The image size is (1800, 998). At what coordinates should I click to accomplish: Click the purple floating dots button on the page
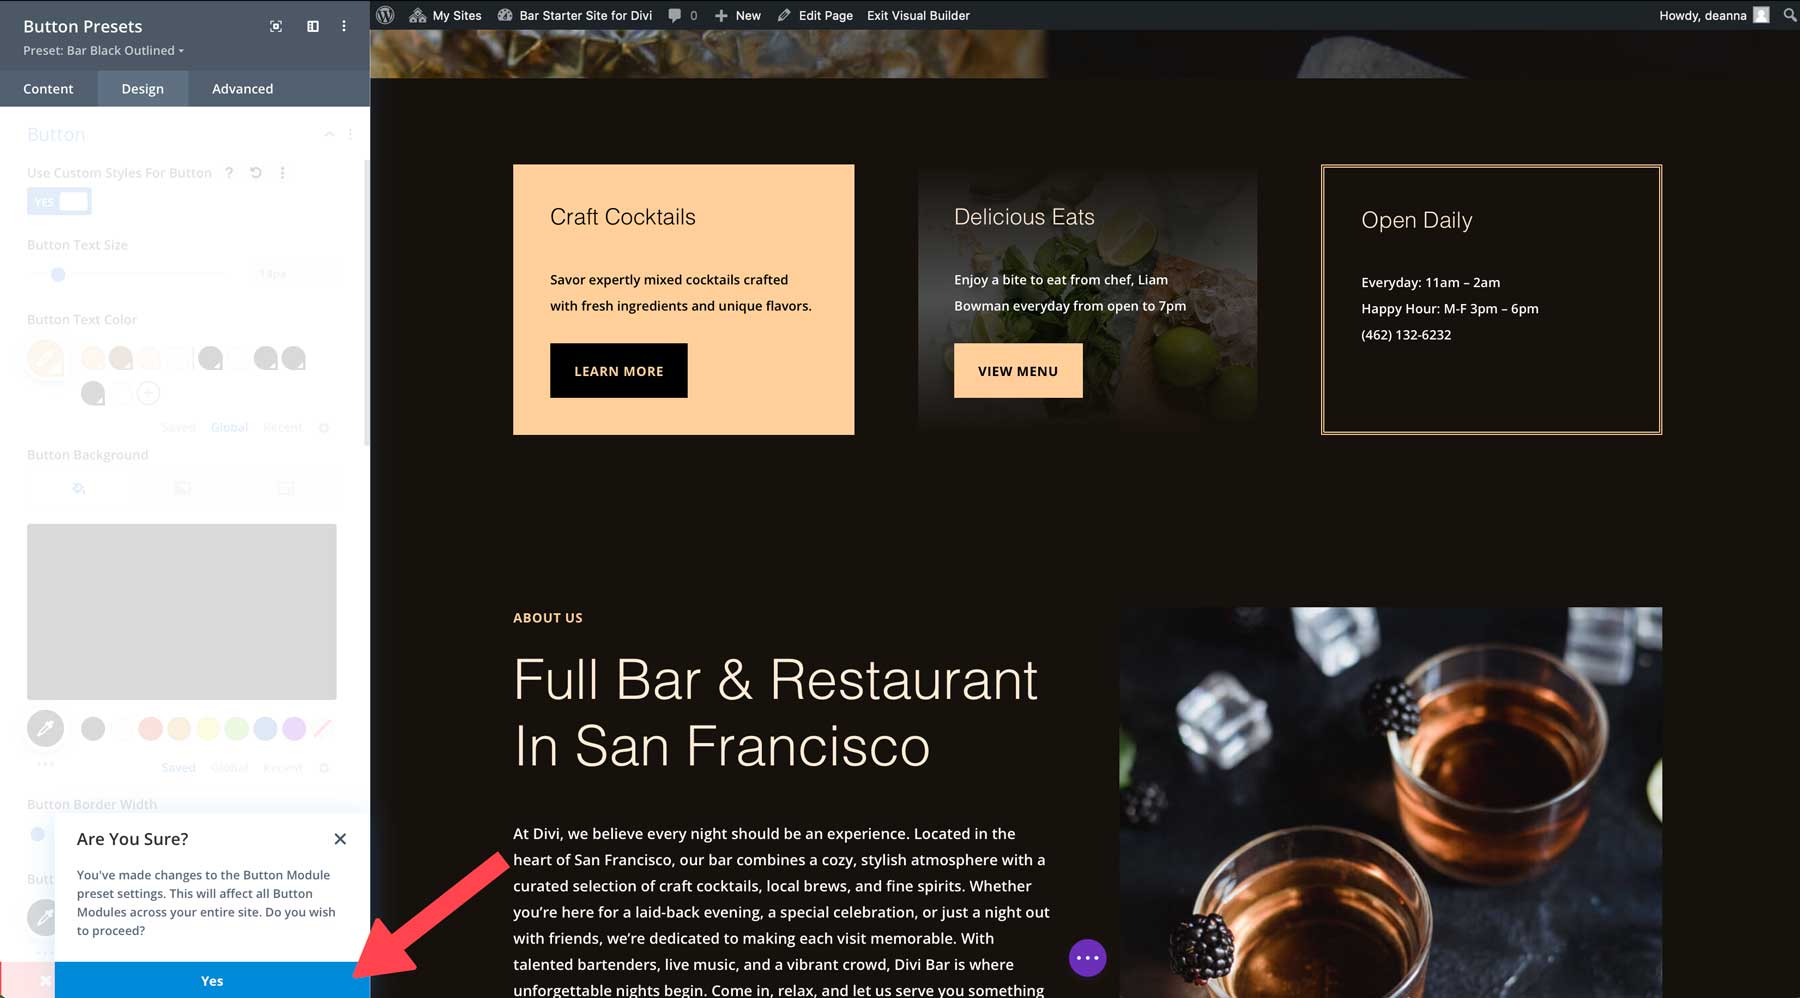[x=1088, y=957]
